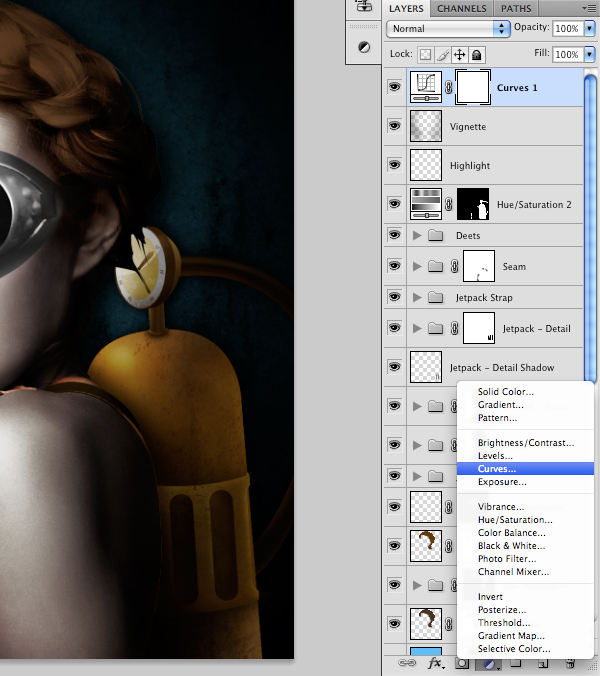This screenshot has width=600, height=676.
Task: Hide the Hue/Saturation 2 layer
Action: [x=394, y=203]
